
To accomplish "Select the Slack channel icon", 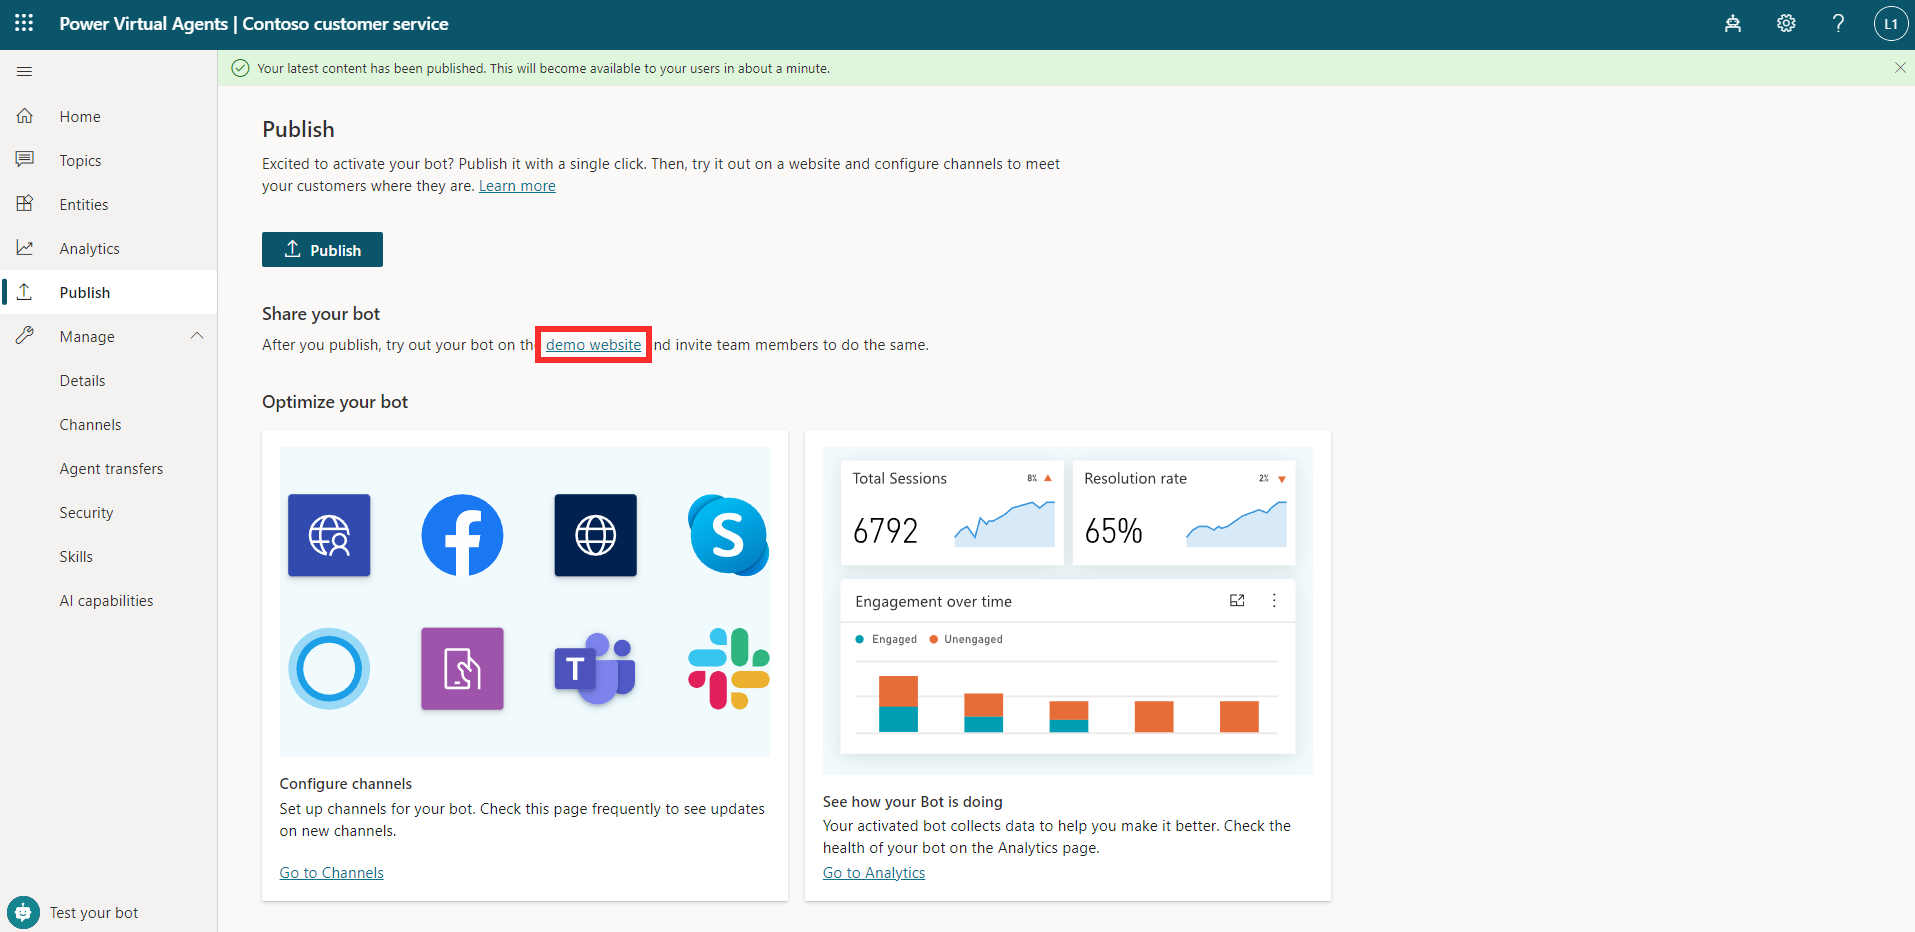I will click(728, 668).
